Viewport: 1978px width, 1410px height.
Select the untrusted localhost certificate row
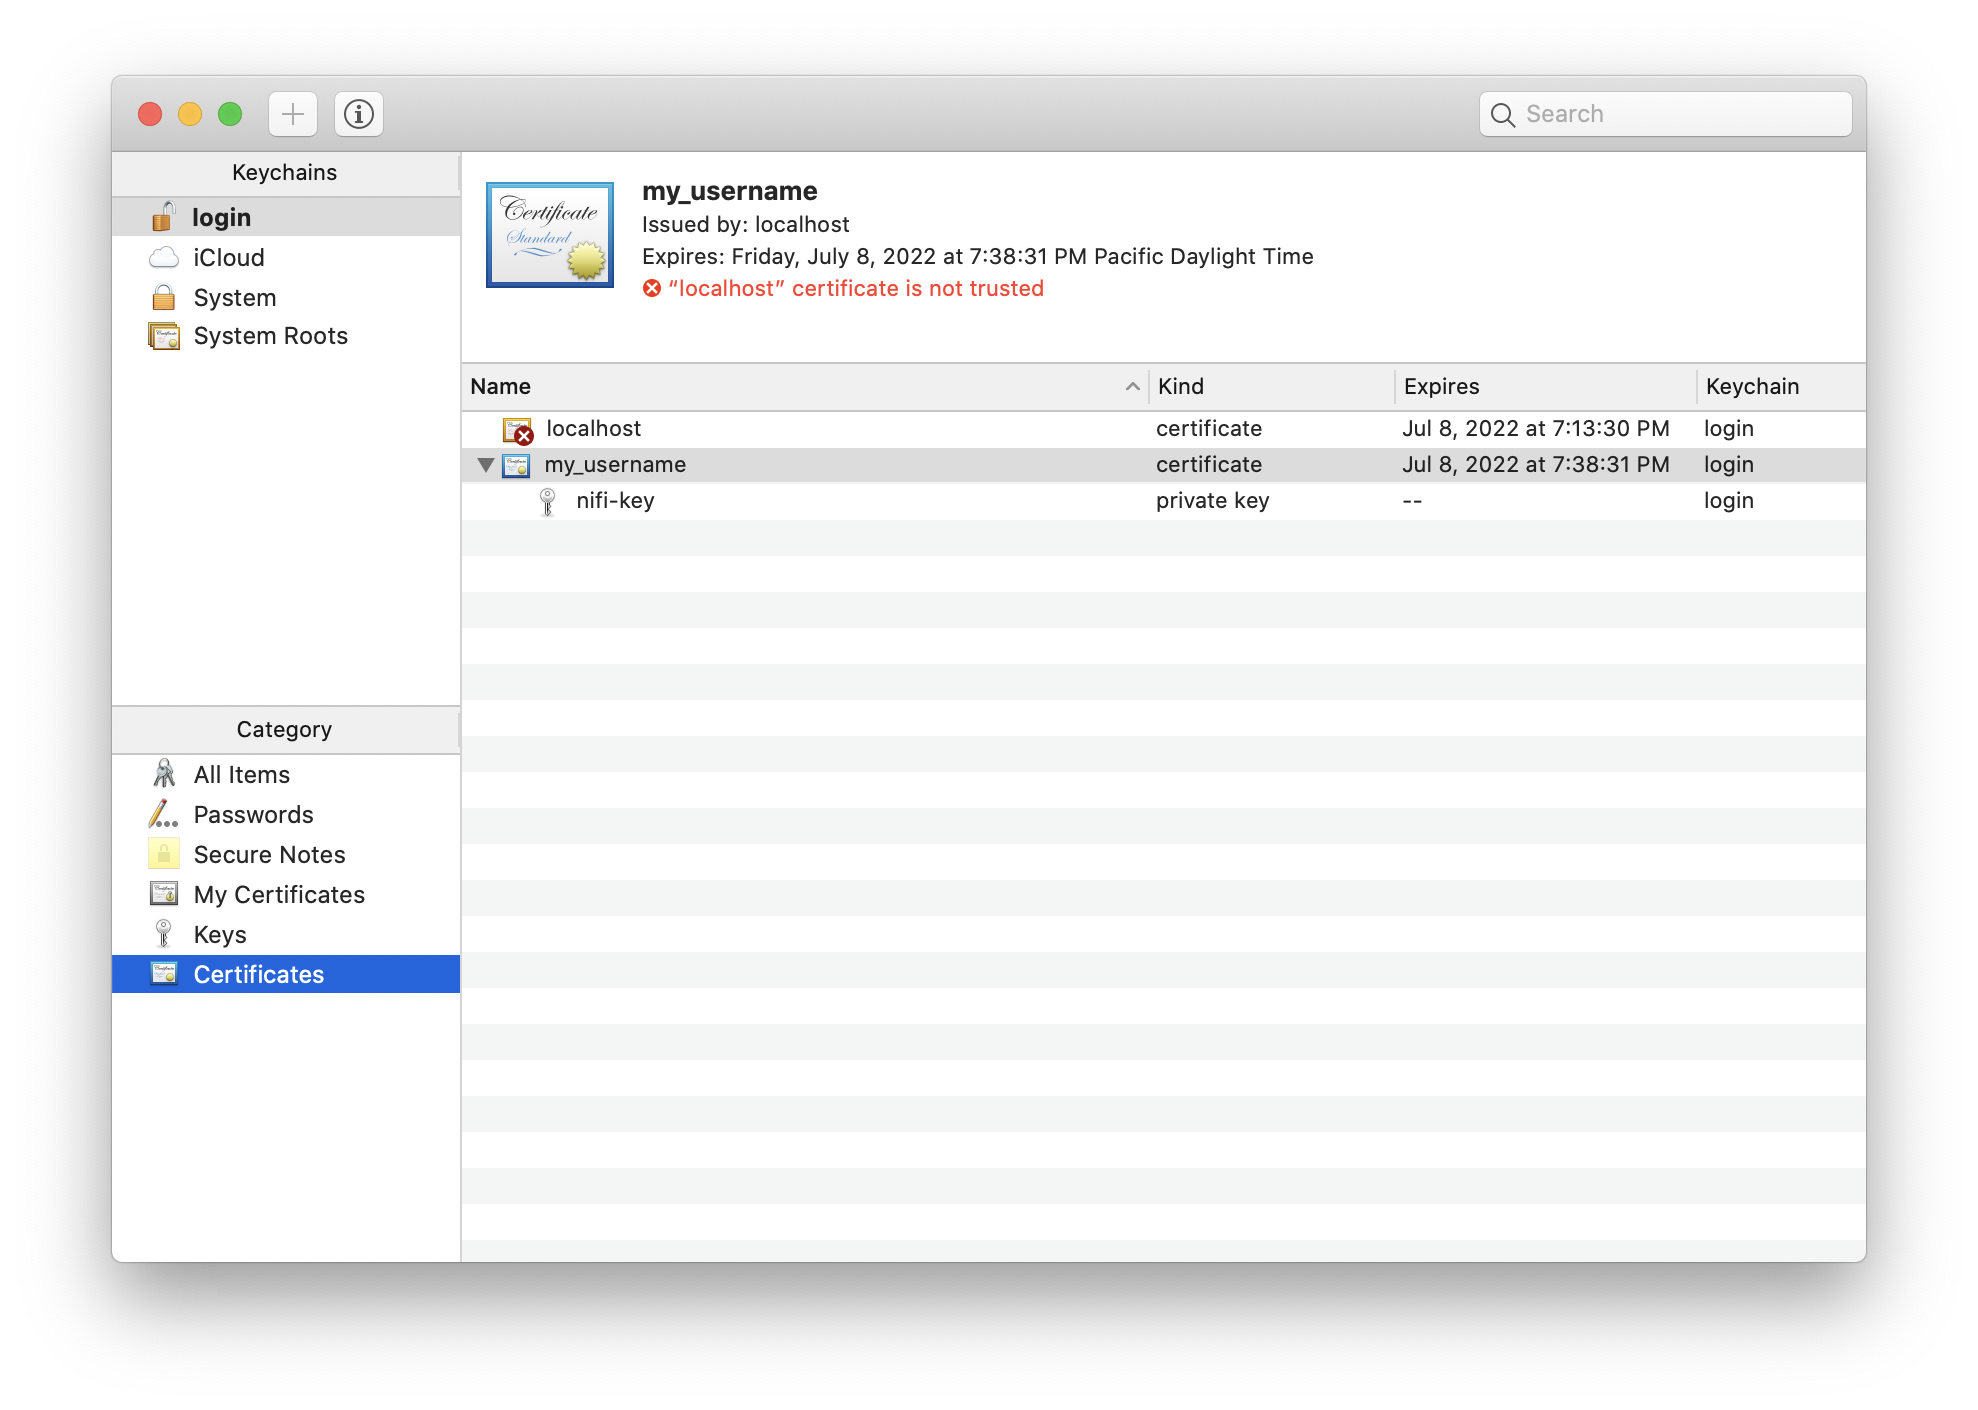coord(593,429)
